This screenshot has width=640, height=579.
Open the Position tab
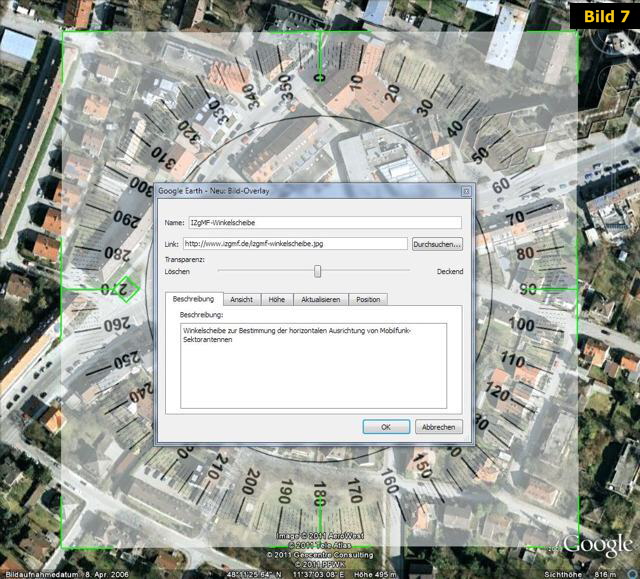pos(368,299)
